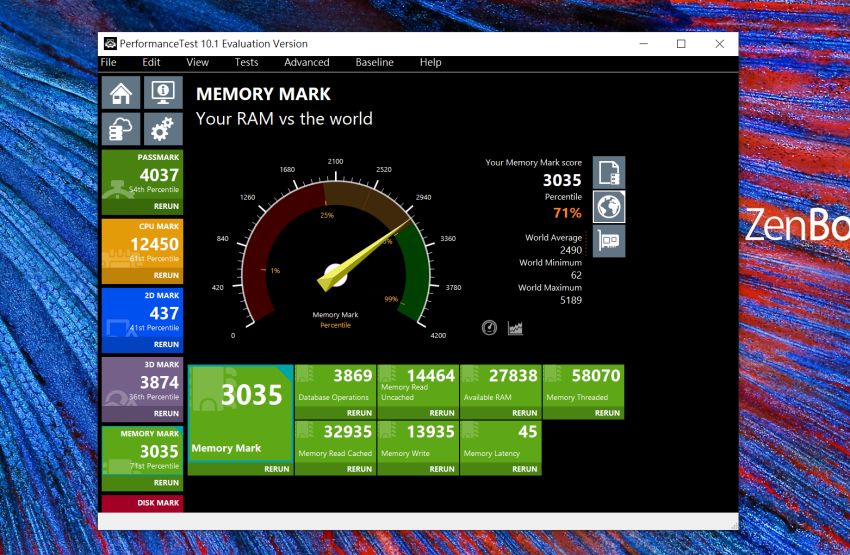Open the System Information monitor icon

(163, 93)
